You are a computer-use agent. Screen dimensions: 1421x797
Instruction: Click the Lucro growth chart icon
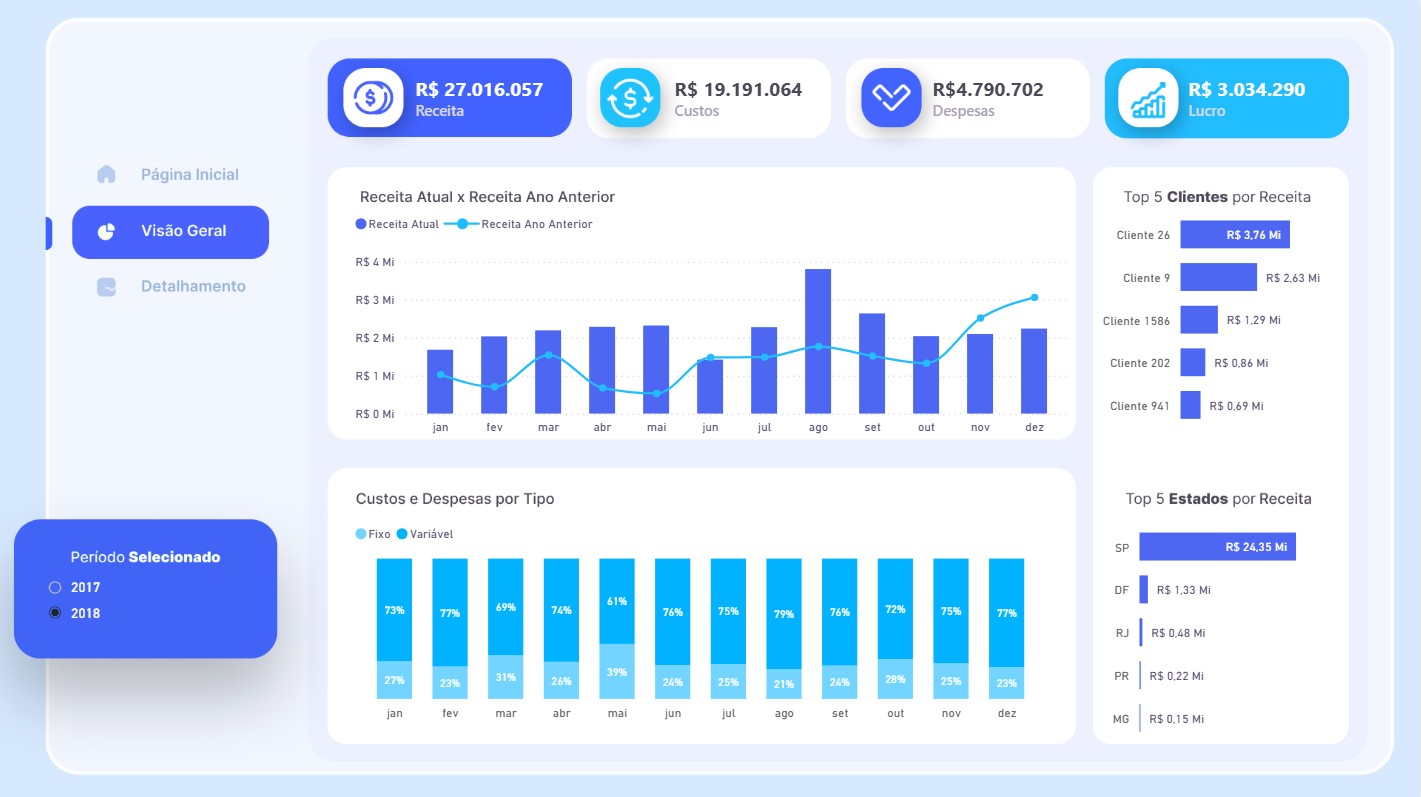[x=1148, y=98]
